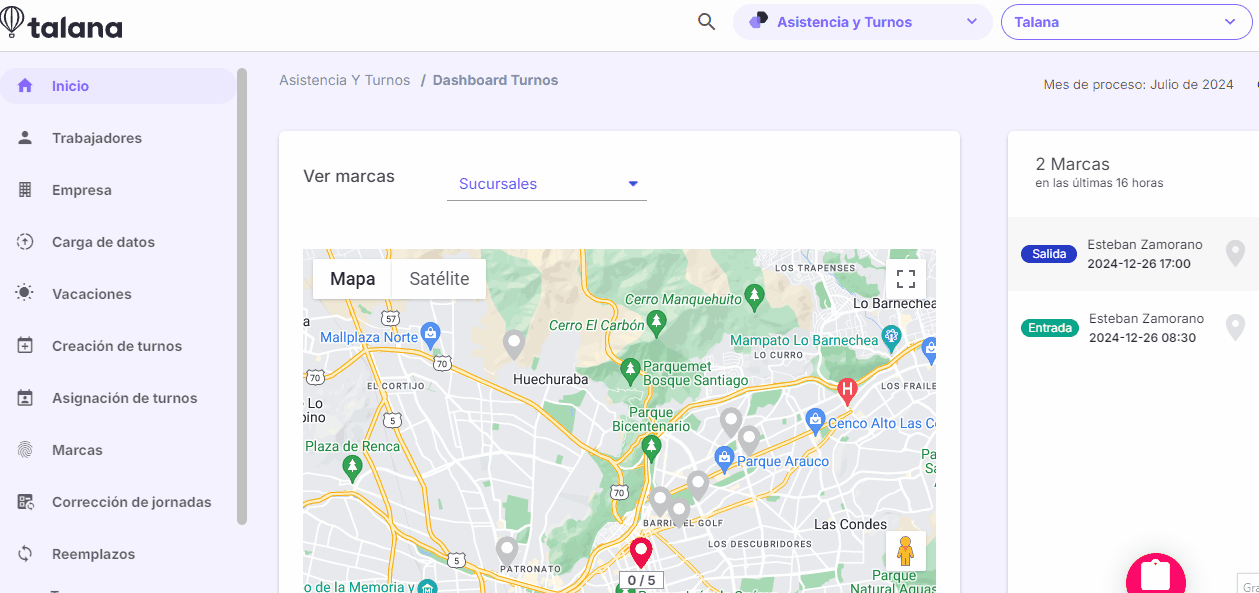Select the Vacaciones sun icon
This screenshot has height=593, width=1259.
(25, 294)
